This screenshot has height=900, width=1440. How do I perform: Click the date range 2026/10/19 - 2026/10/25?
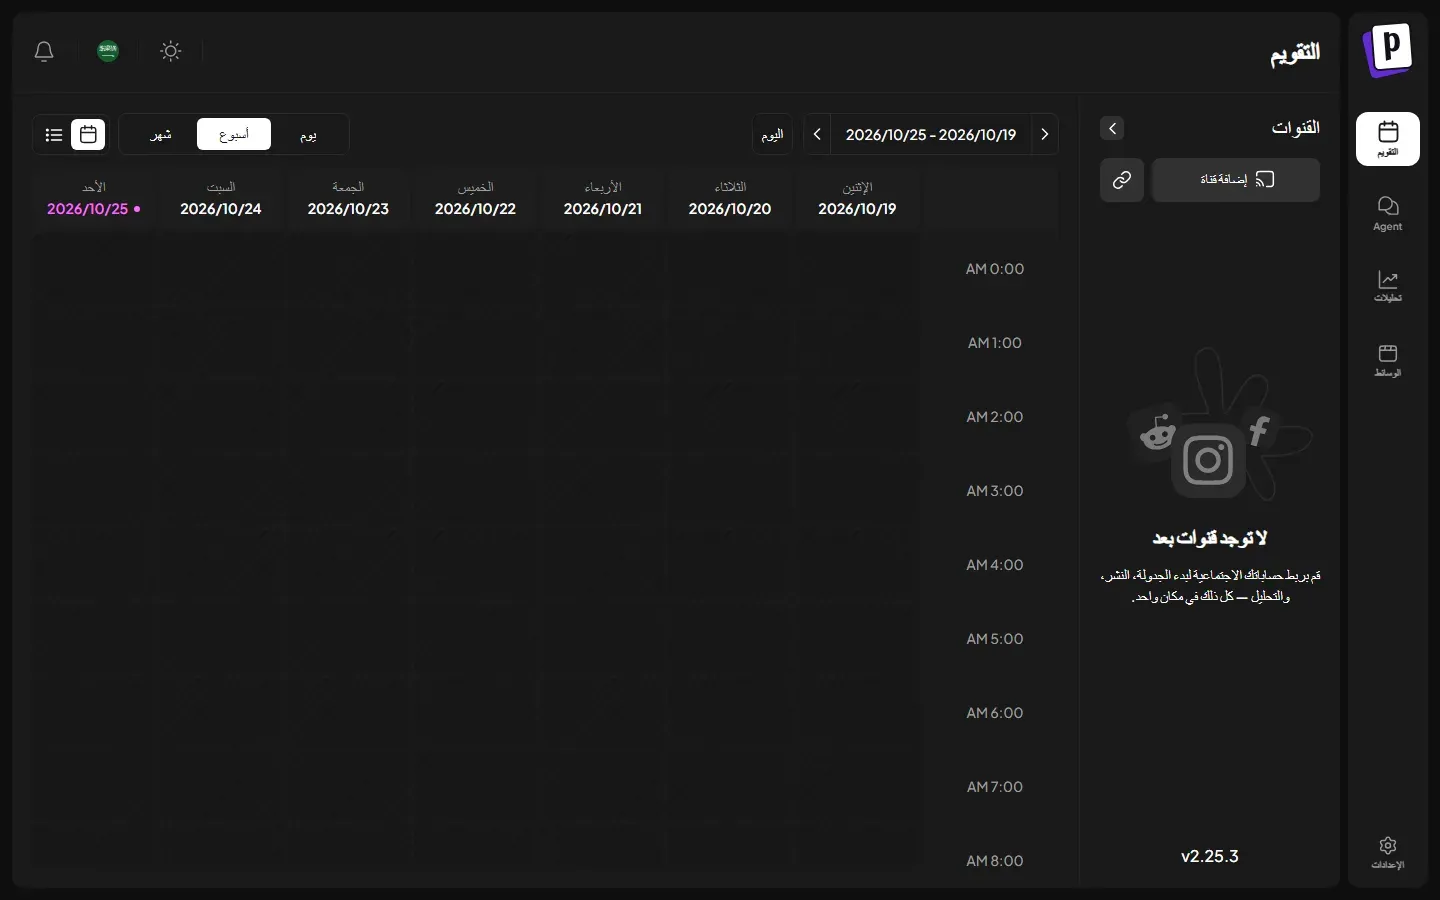pyautogui.click(x=931, y=134)
